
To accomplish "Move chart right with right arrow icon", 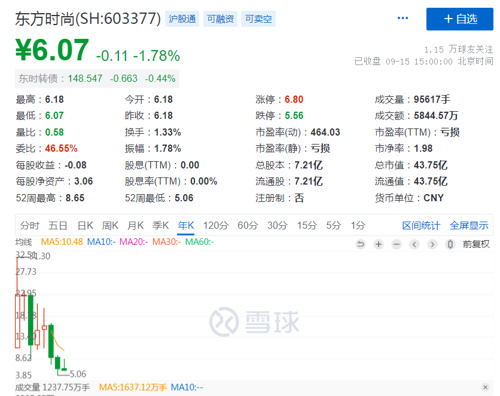I will point(432,244).
